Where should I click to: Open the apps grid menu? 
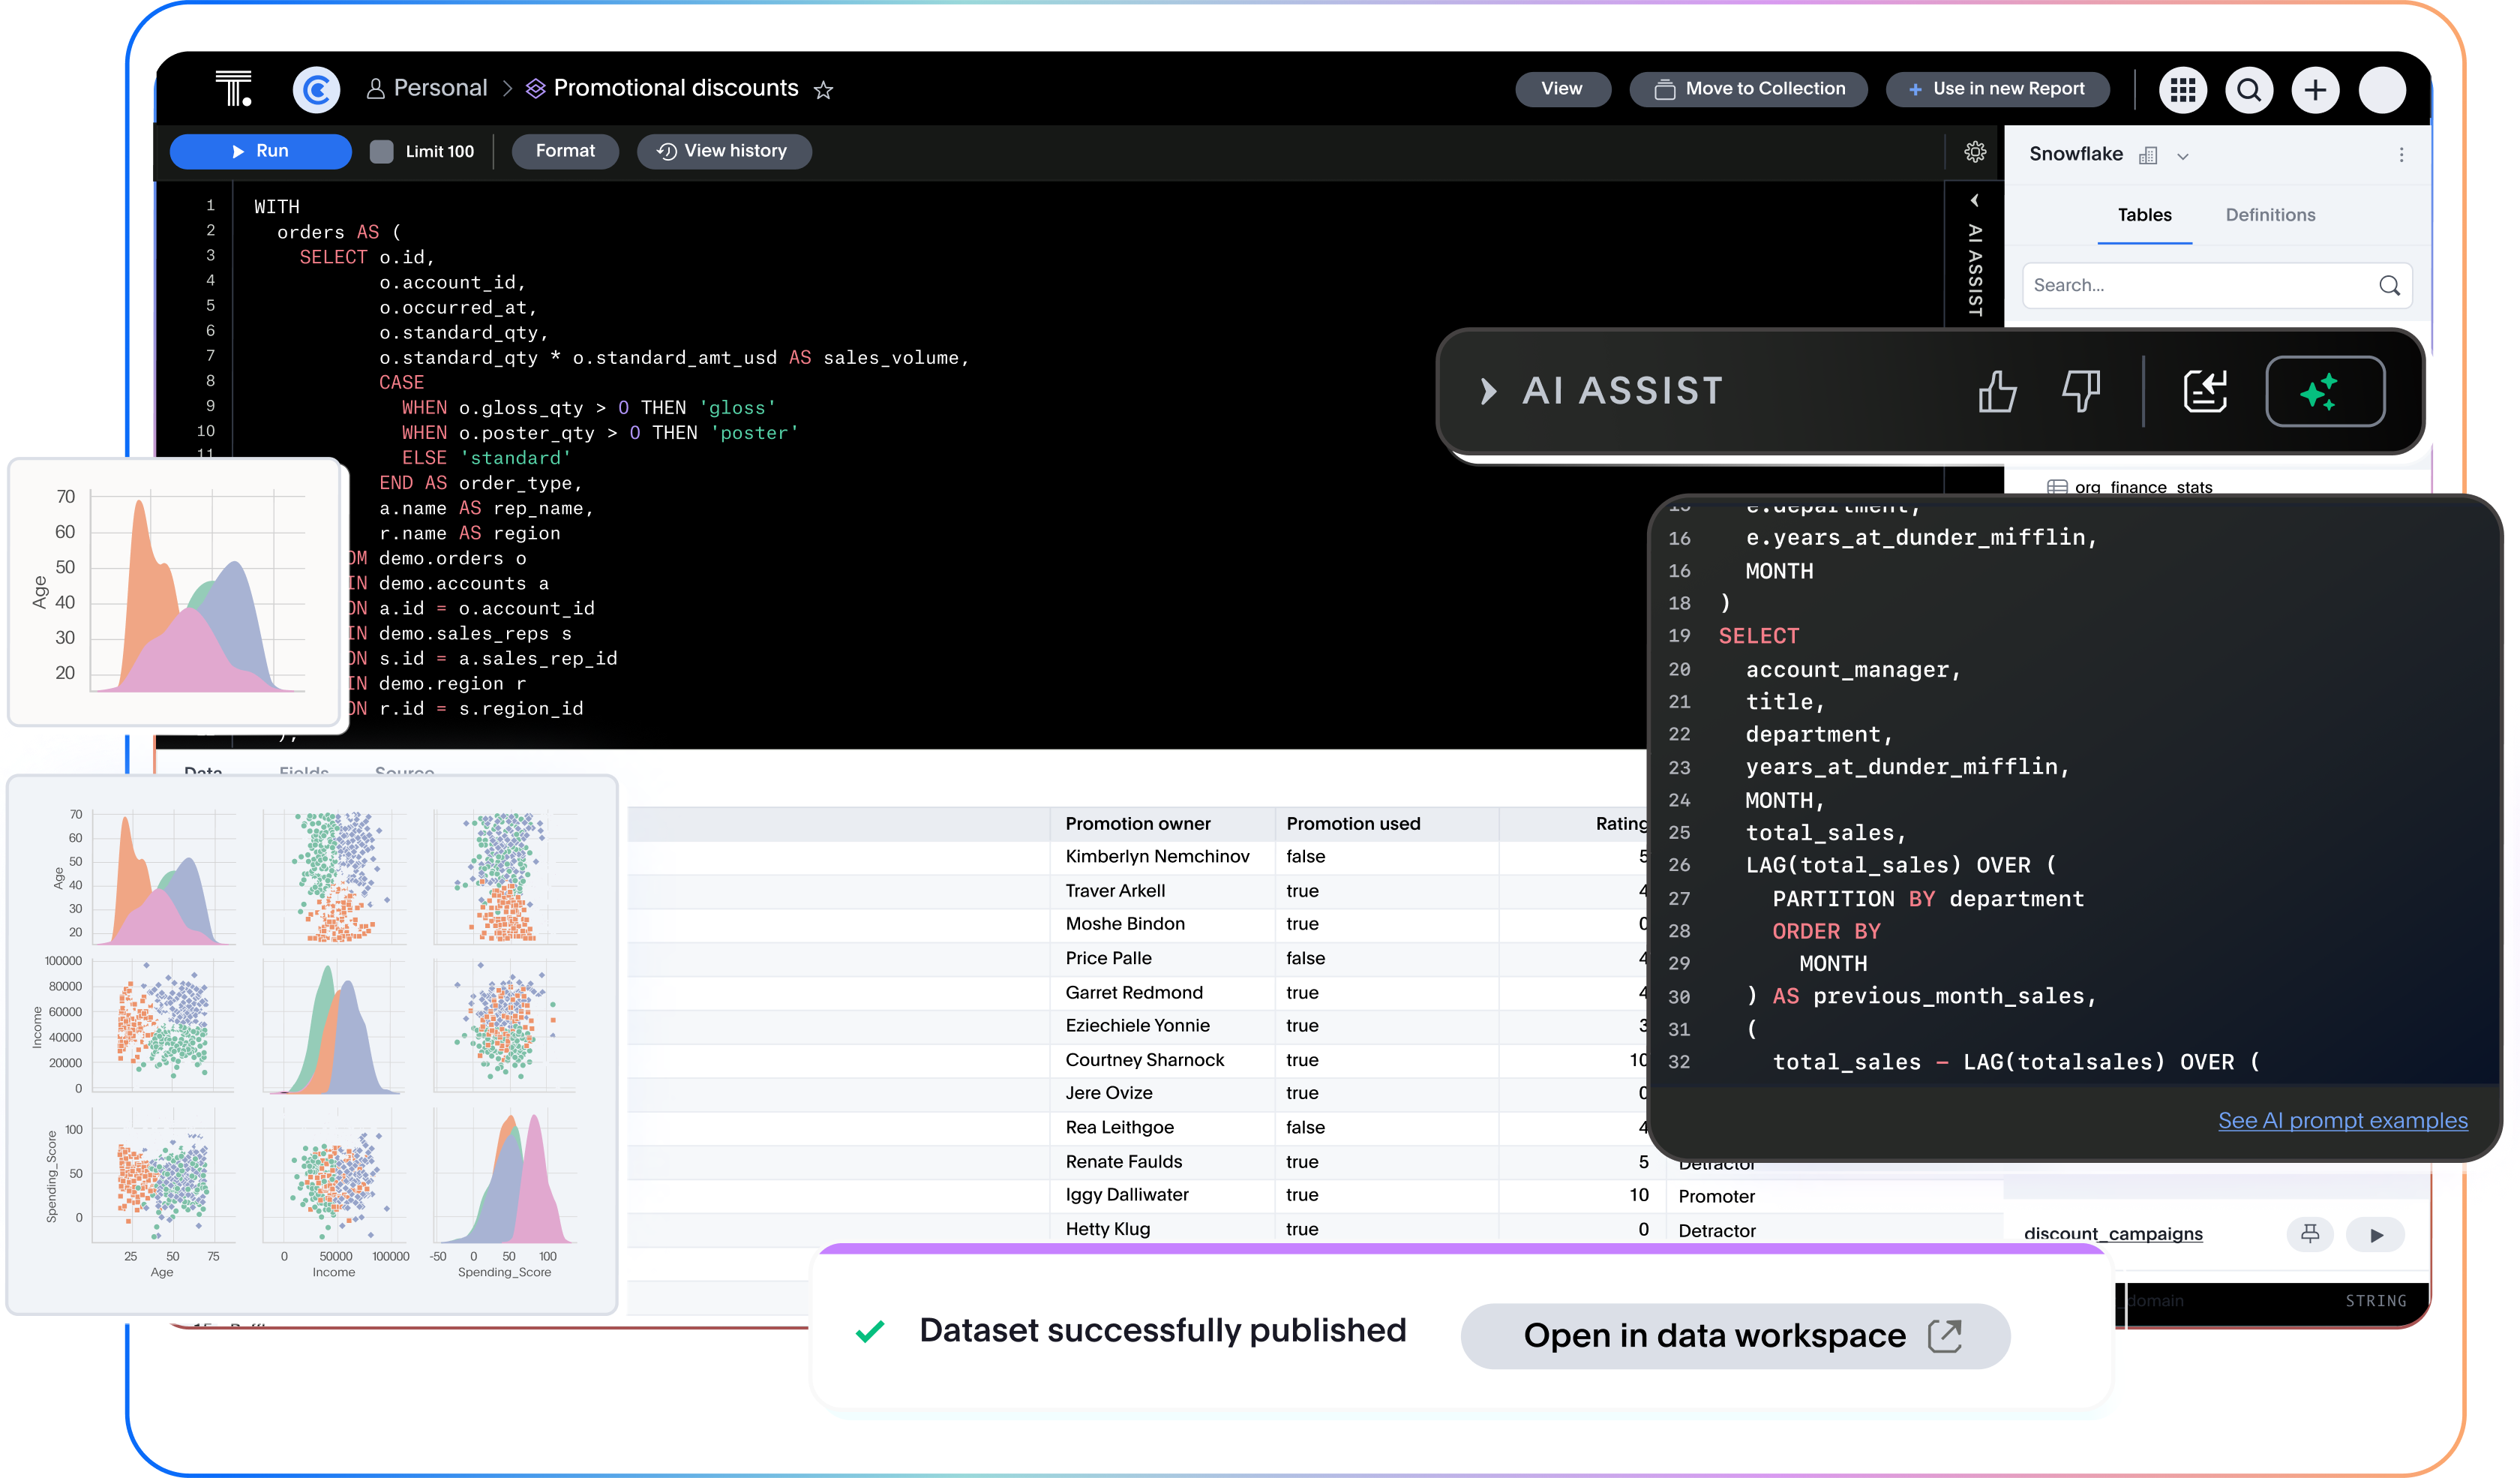click(x=2184, y=89)
